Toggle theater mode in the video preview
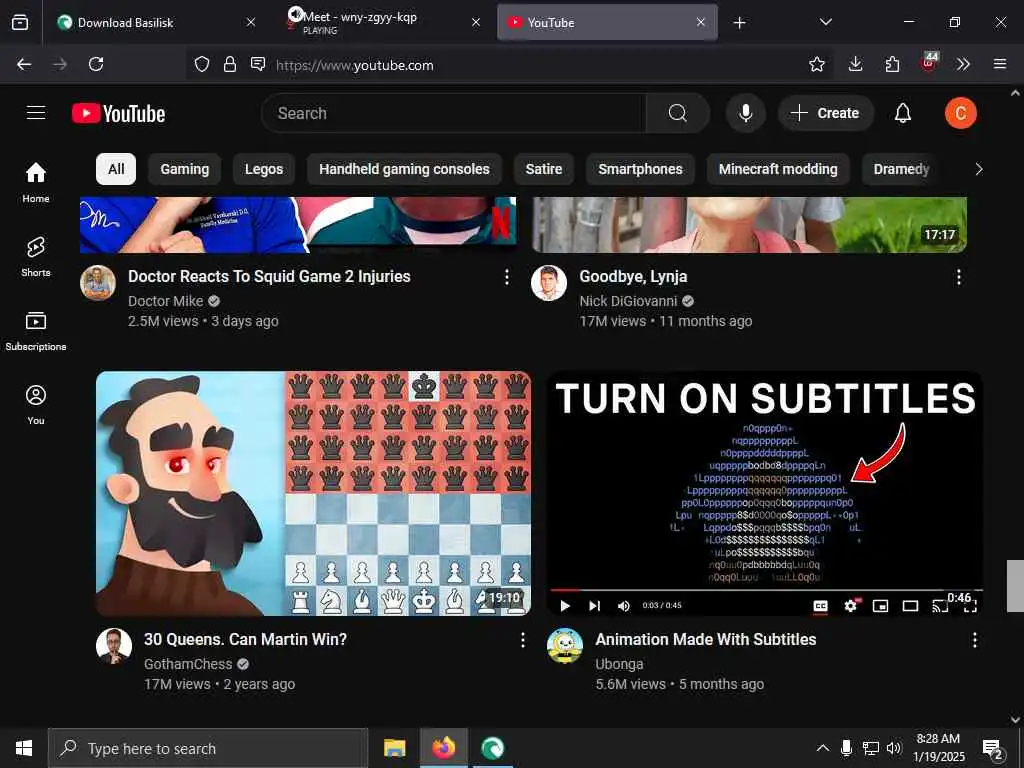Screen dimensions: 1024x768 click(x=910, y=606)
